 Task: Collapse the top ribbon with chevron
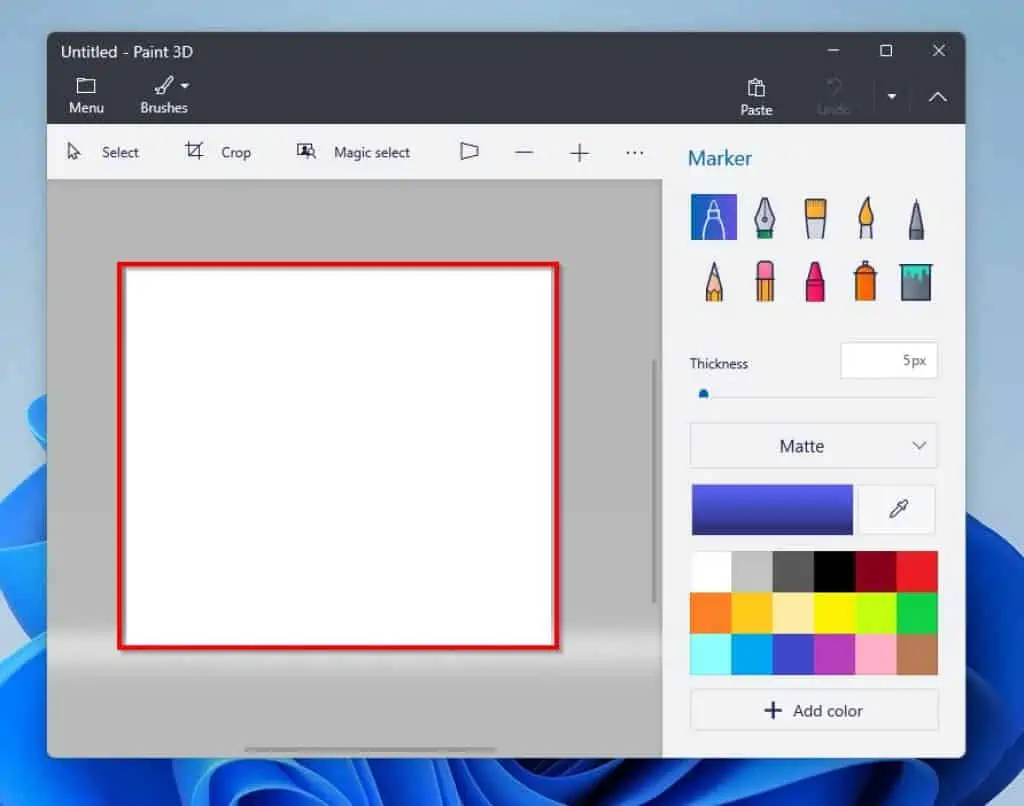click(937, 97)
